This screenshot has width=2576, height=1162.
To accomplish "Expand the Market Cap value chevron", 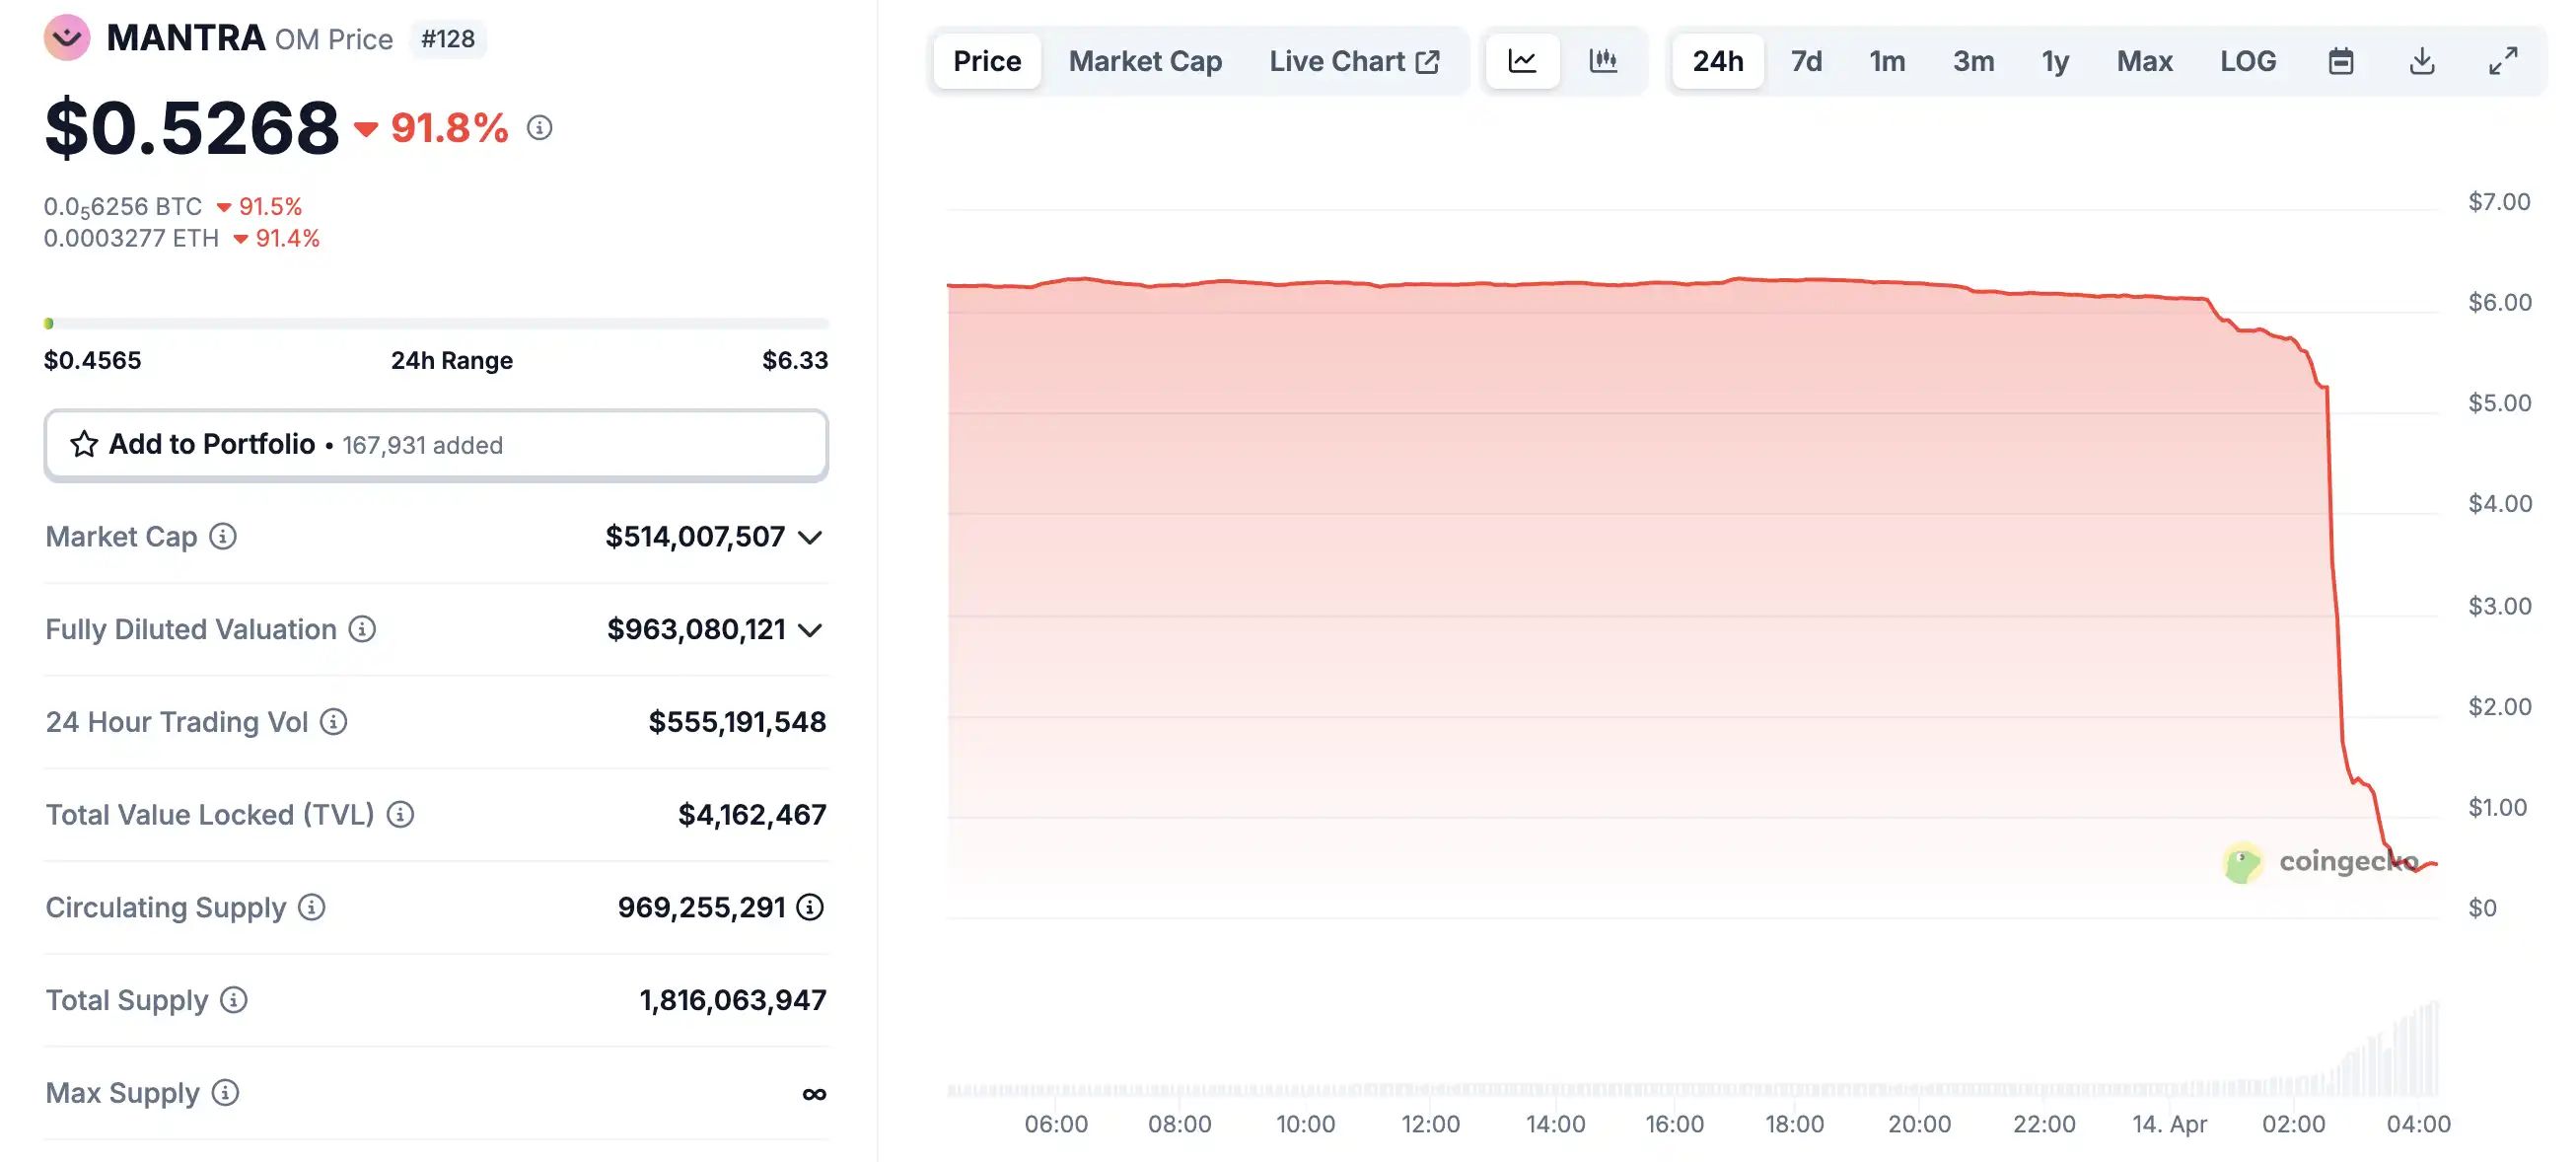I will tap(810, 538).
